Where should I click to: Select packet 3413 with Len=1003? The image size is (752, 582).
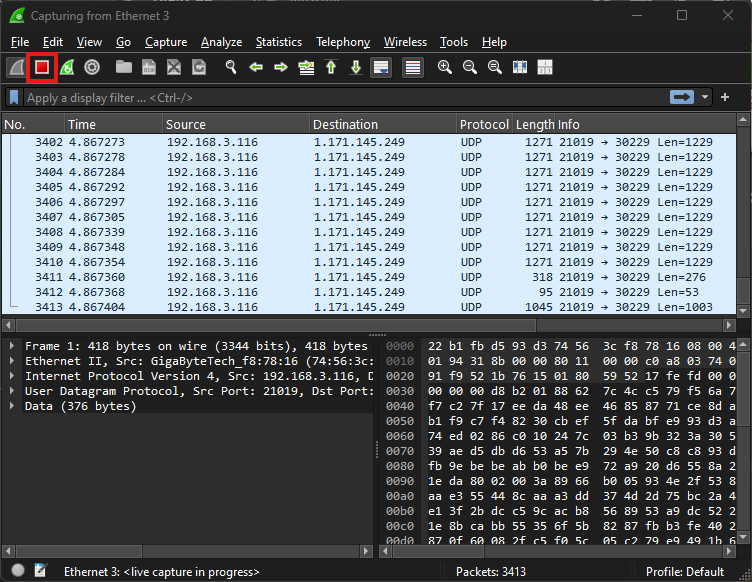tap(369, 307)
